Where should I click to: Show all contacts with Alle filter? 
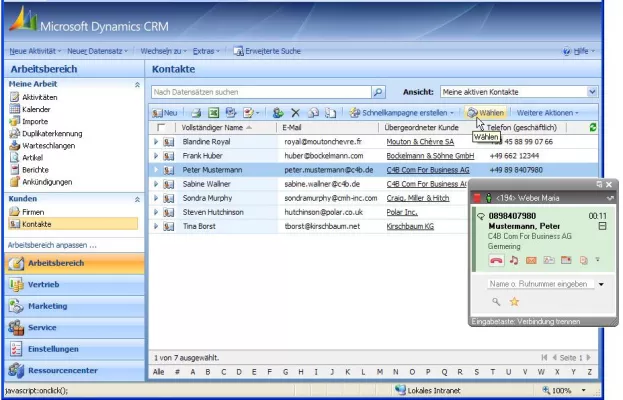(x=159, y=372)
